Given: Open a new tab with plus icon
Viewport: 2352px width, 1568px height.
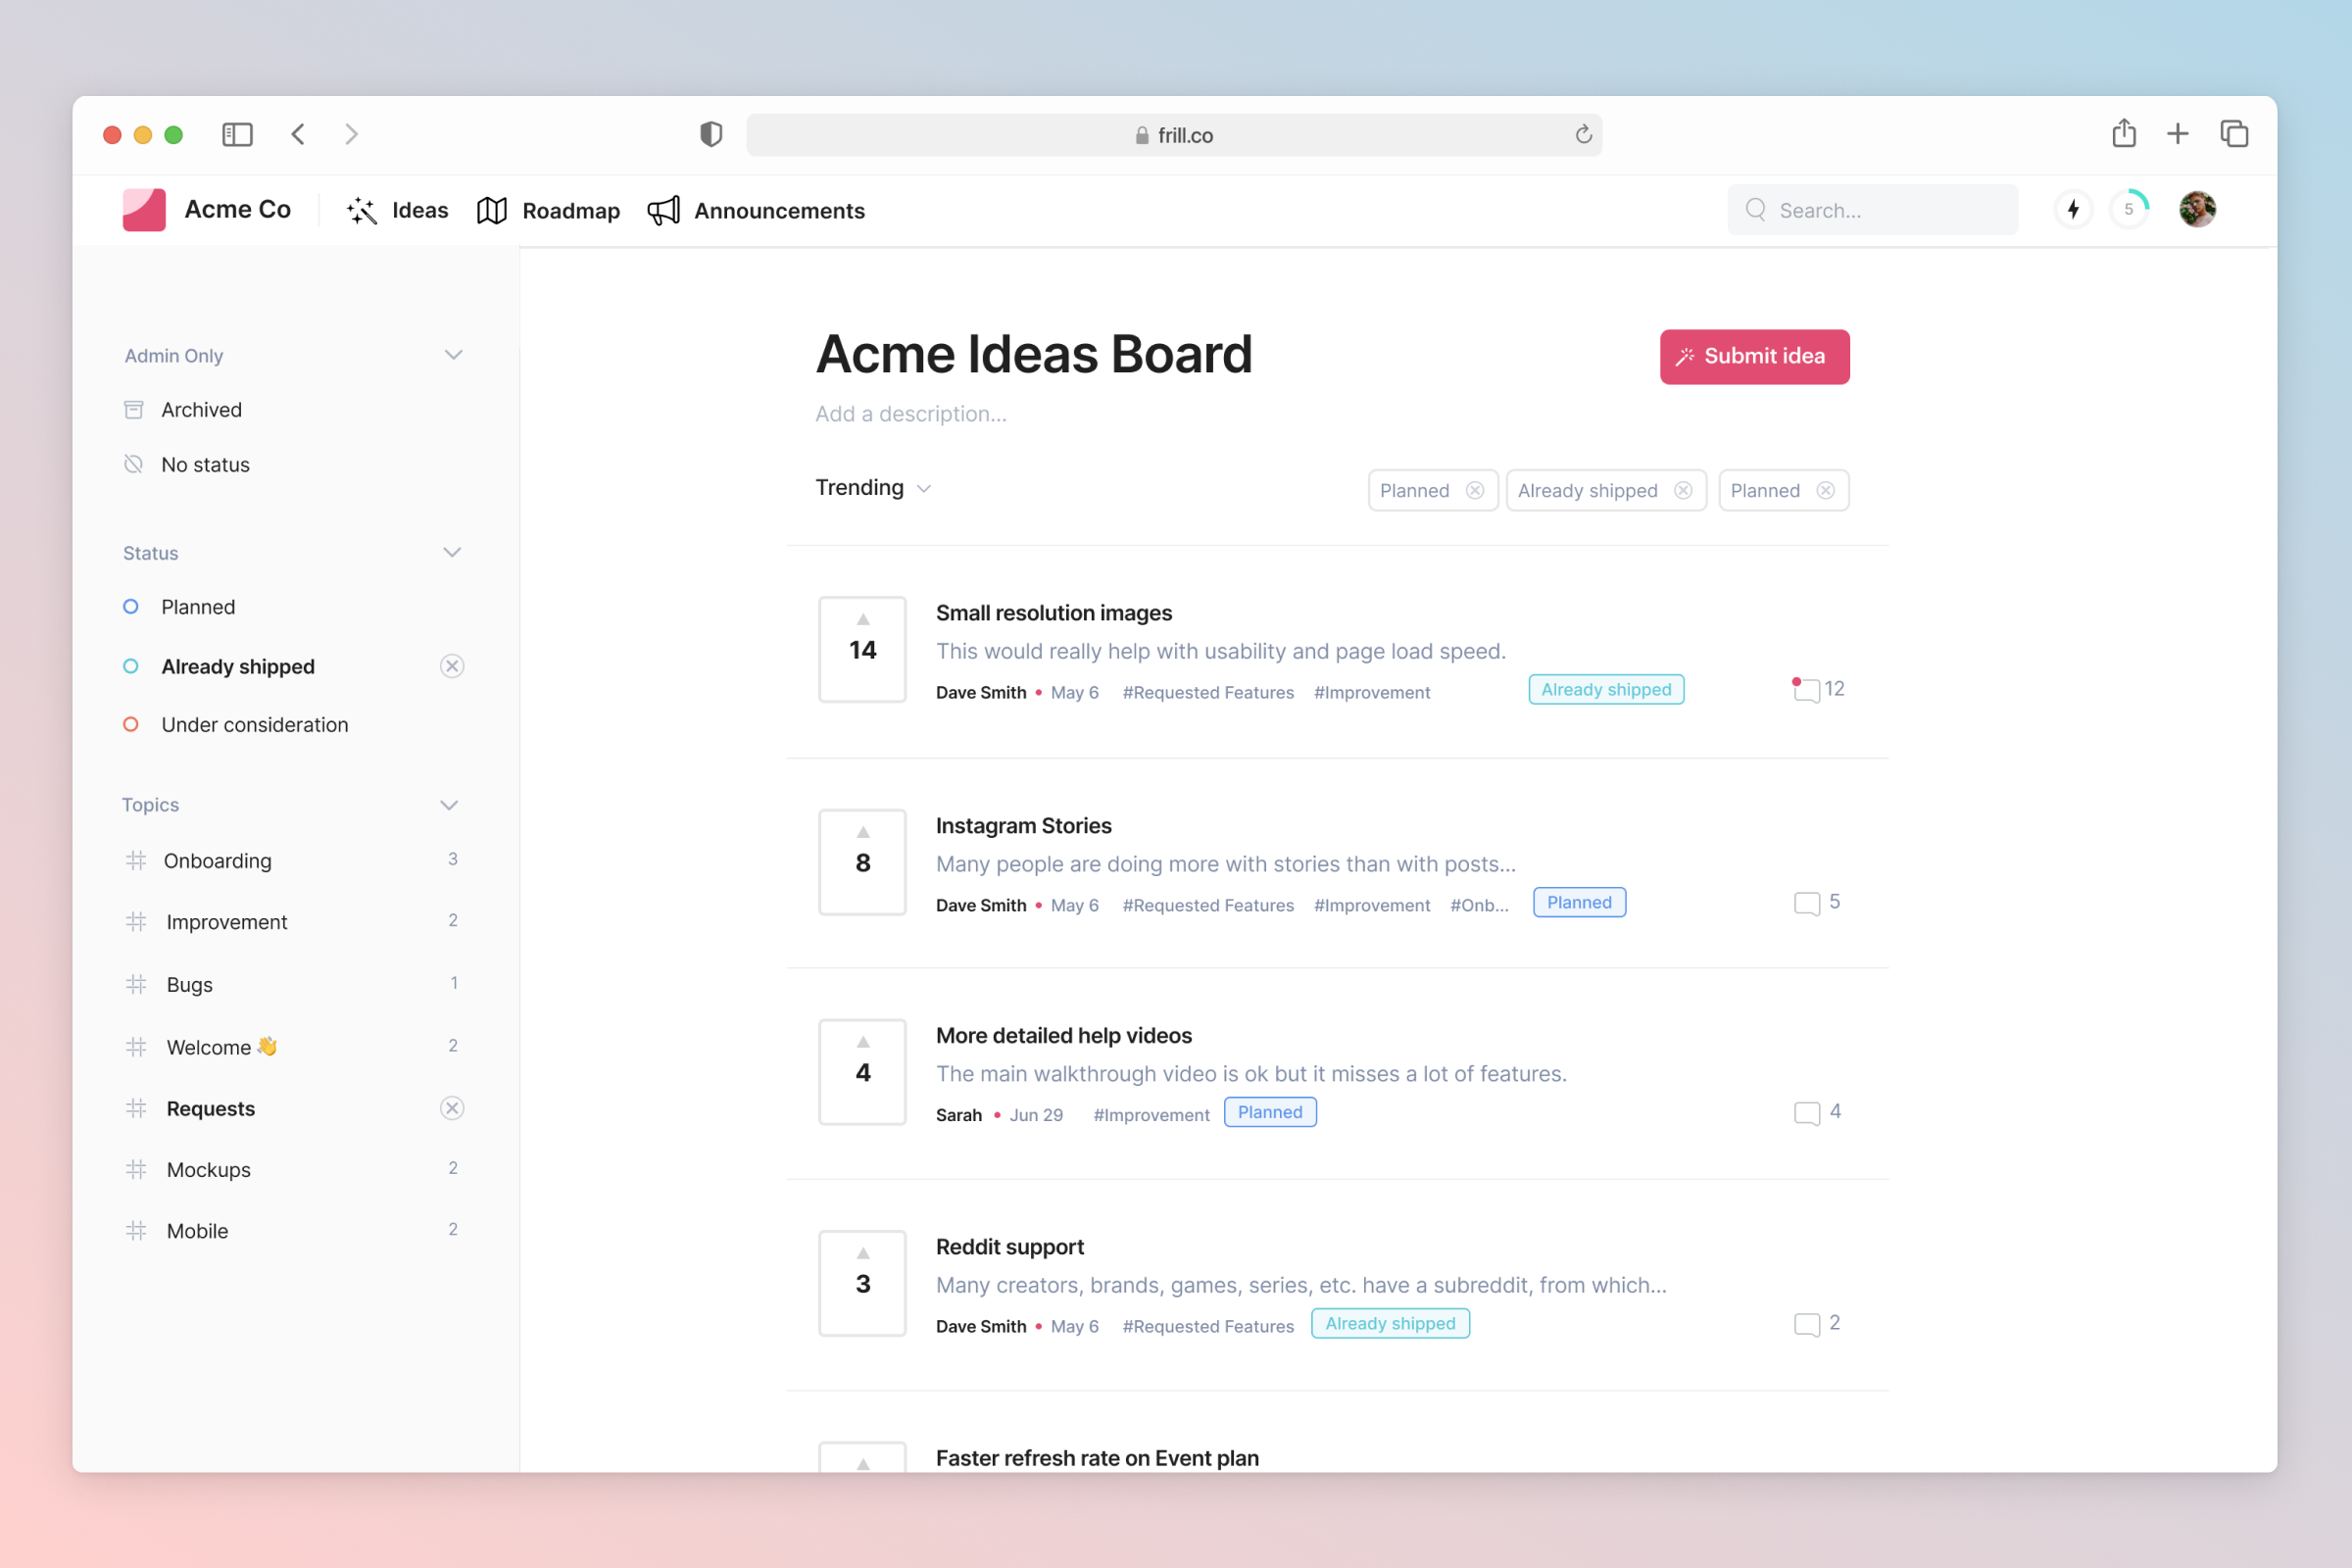Looking at the screenshot, I should [x=2178, y=134].
